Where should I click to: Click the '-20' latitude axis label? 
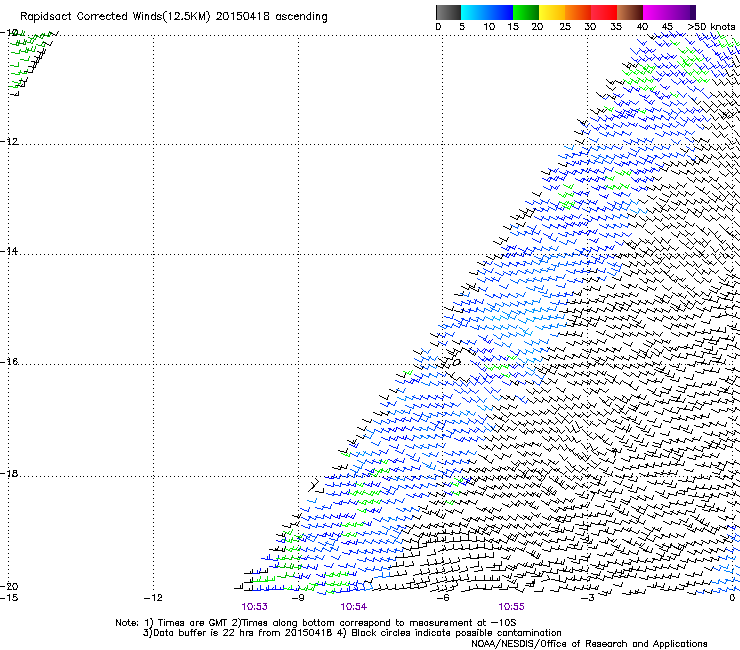tap(9, 586)
